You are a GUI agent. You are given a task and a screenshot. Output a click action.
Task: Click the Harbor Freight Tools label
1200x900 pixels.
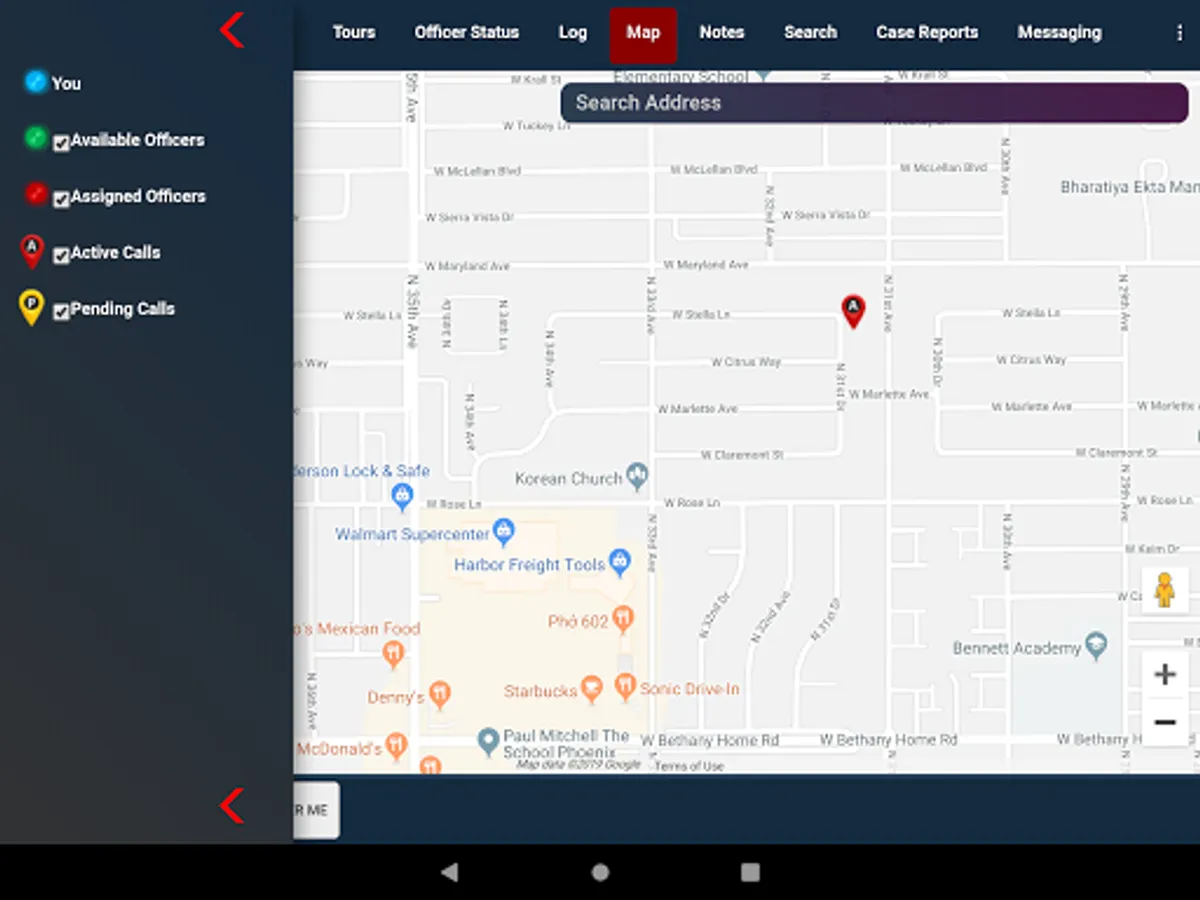click(529, 565)
